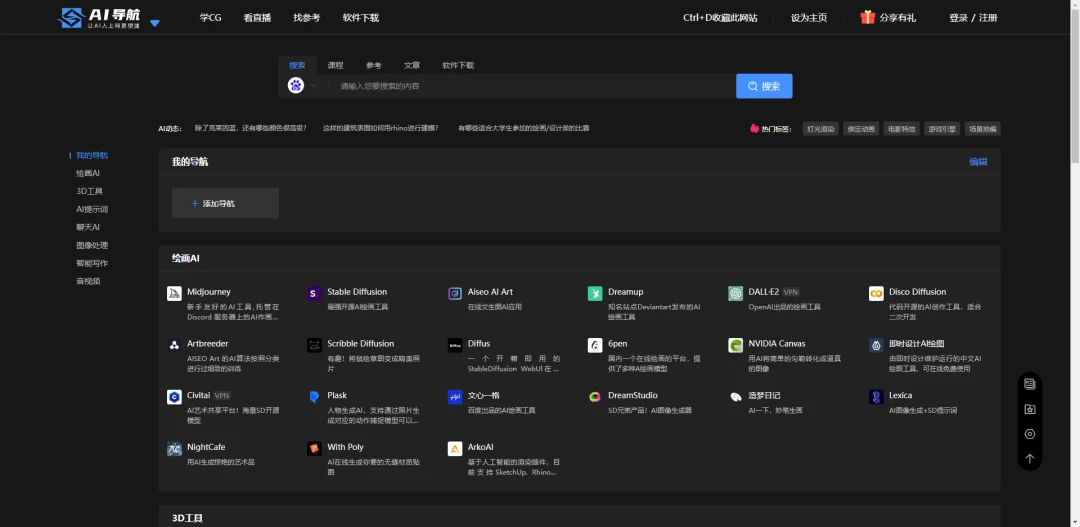Open the Lexica icon

click(x=876, y=397)
